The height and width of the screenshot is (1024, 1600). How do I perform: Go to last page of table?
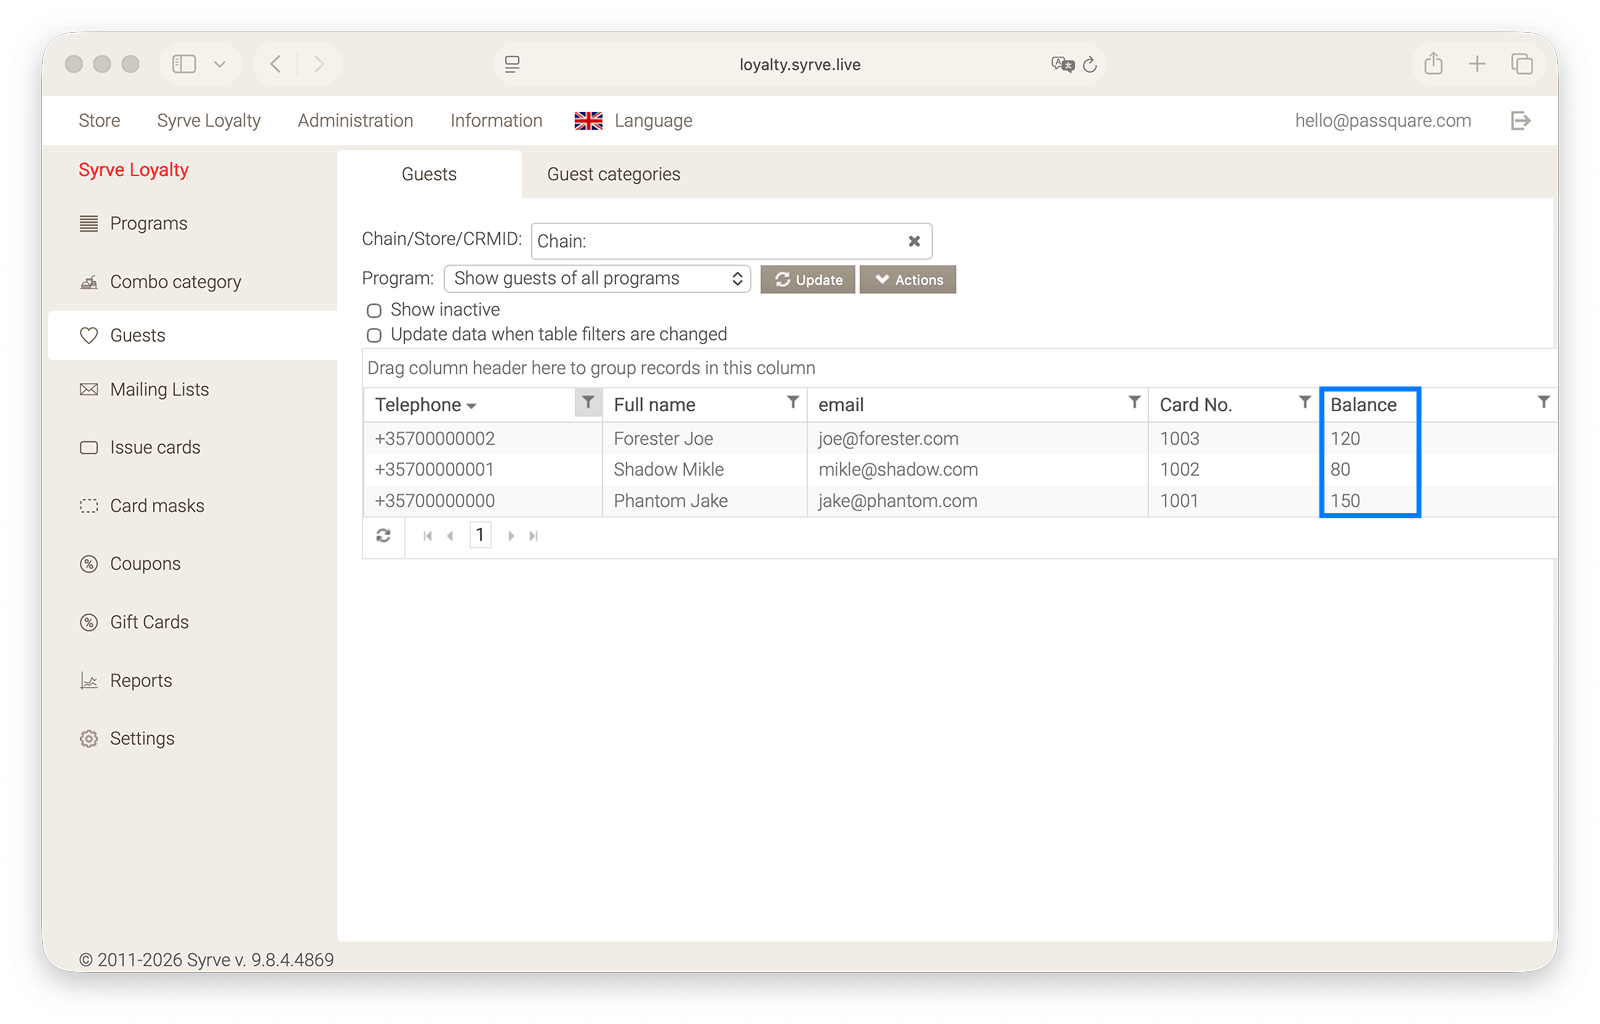(534, 536)
